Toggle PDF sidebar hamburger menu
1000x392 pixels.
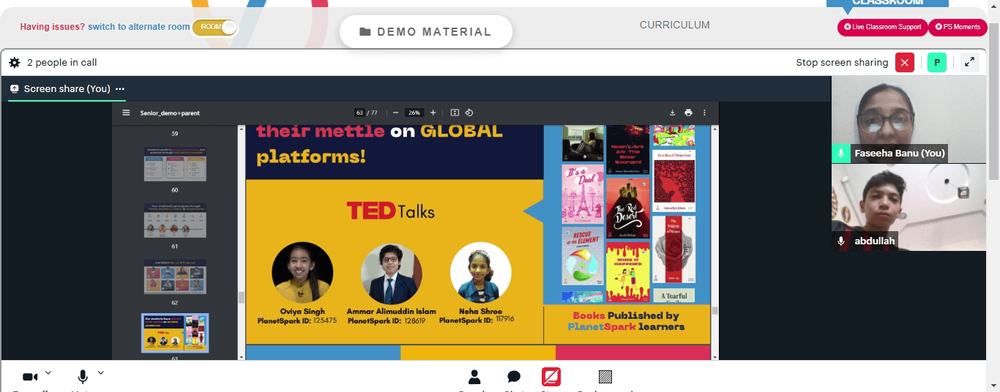pos(126,113)
